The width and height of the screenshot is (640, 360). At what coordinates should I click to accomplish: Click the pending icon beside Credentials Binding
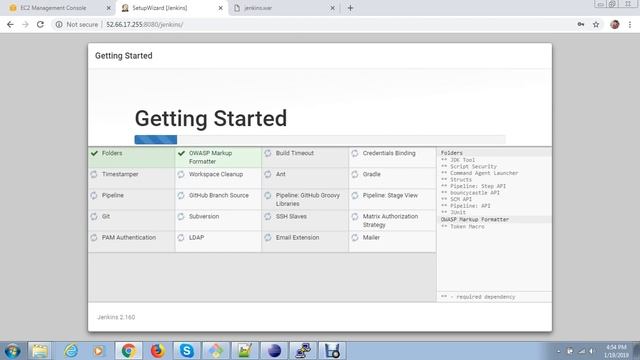coord(355,153)
